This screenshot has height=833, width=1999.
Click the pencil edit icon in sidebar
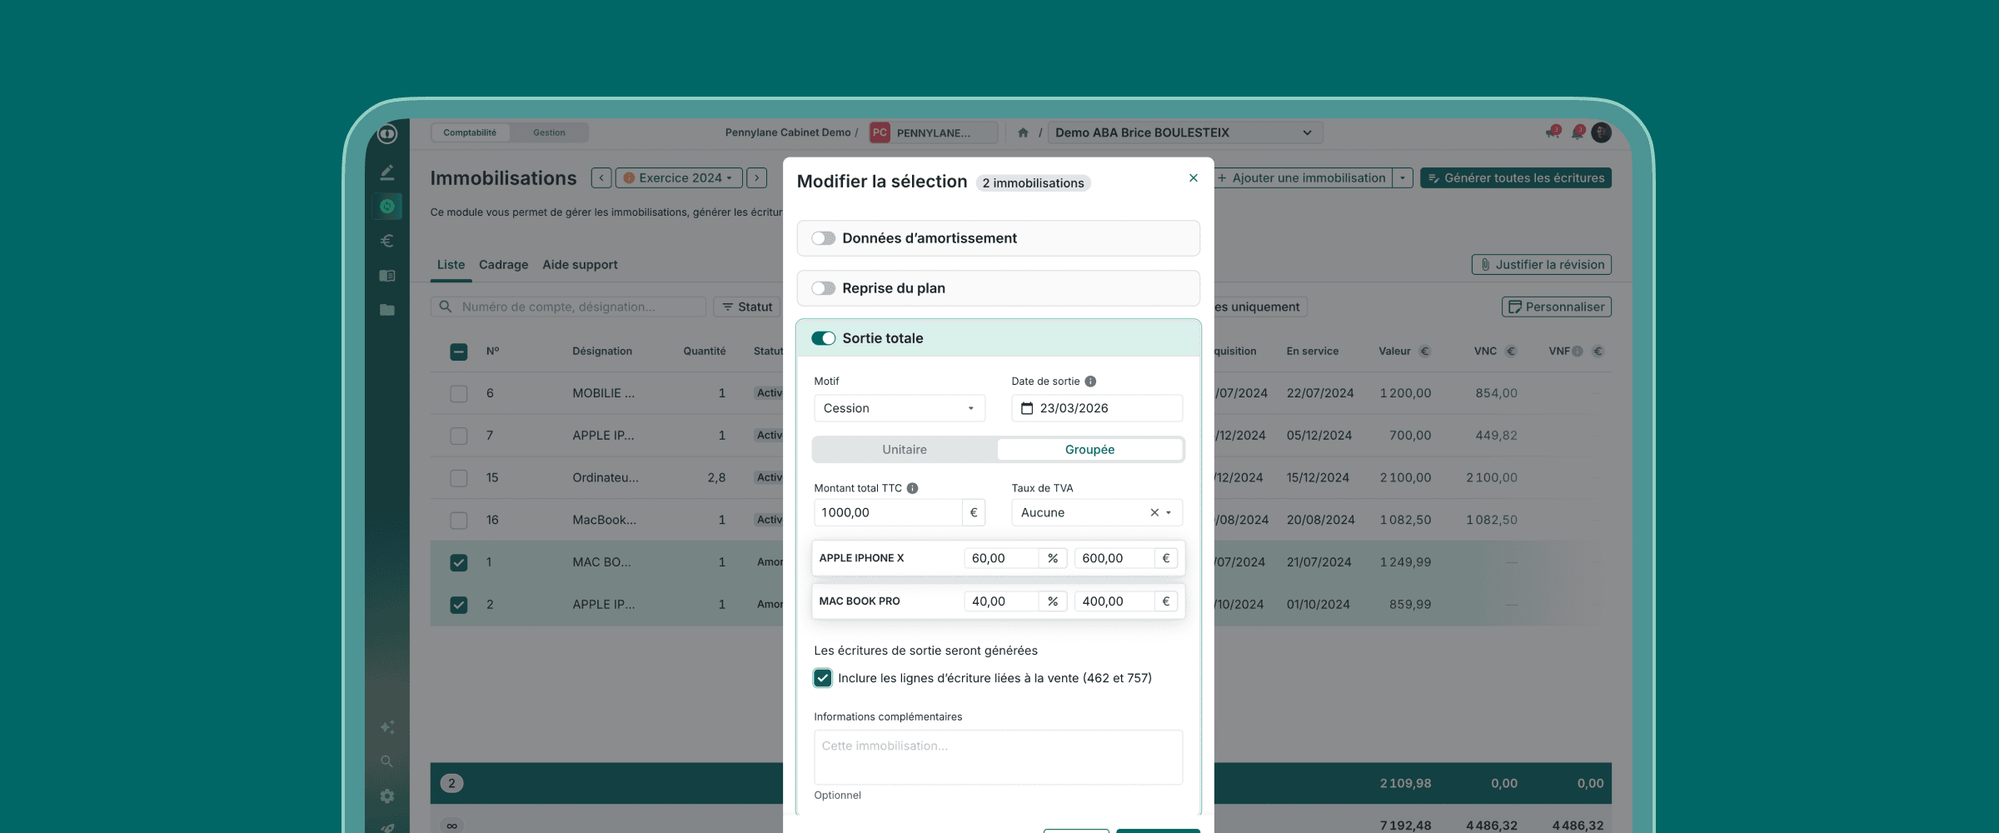pos(387,173)
